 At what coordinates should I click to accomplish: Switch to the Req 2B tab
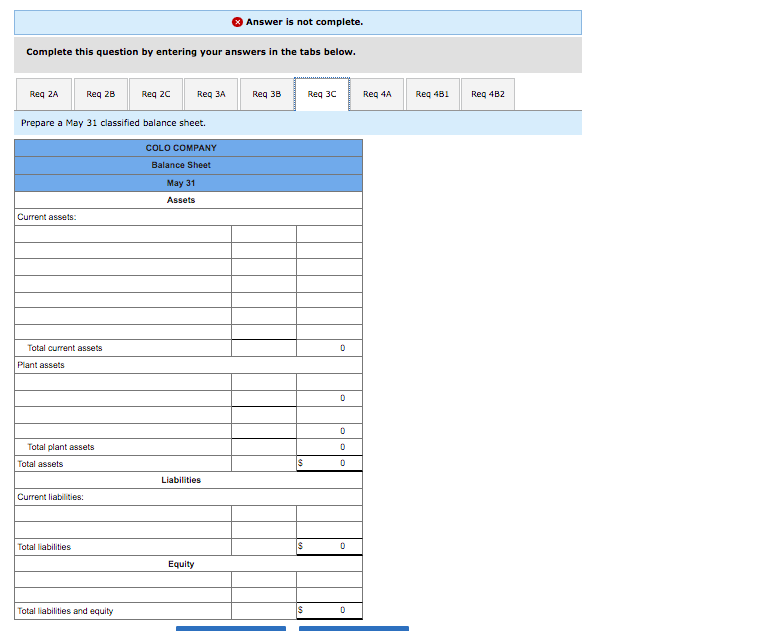click(101, 94)
